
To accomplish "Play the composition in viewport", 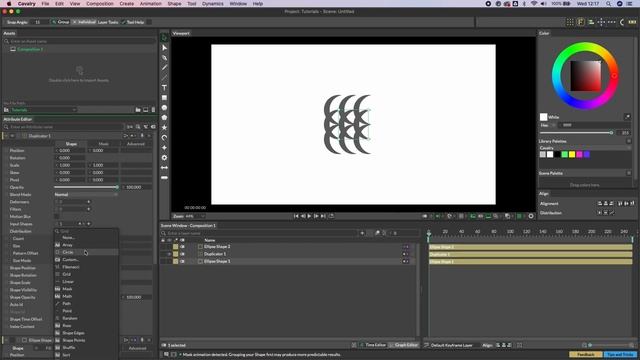I will (x=309, y=216).
